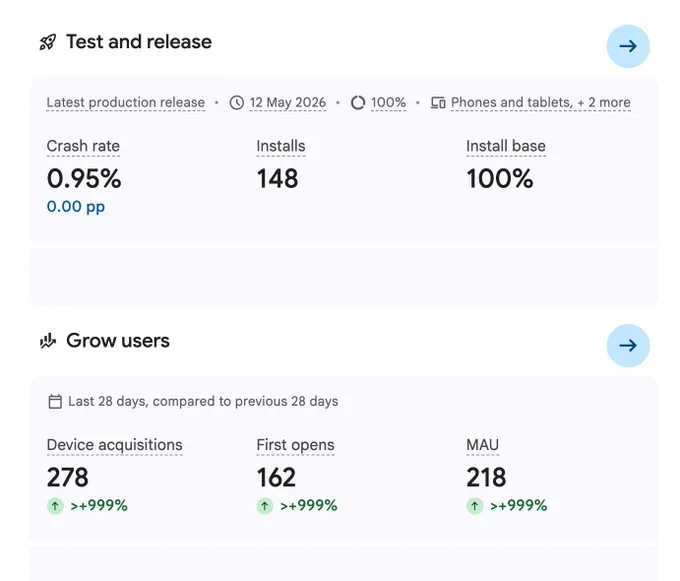Click the Install base metric label

click(506, 146)
